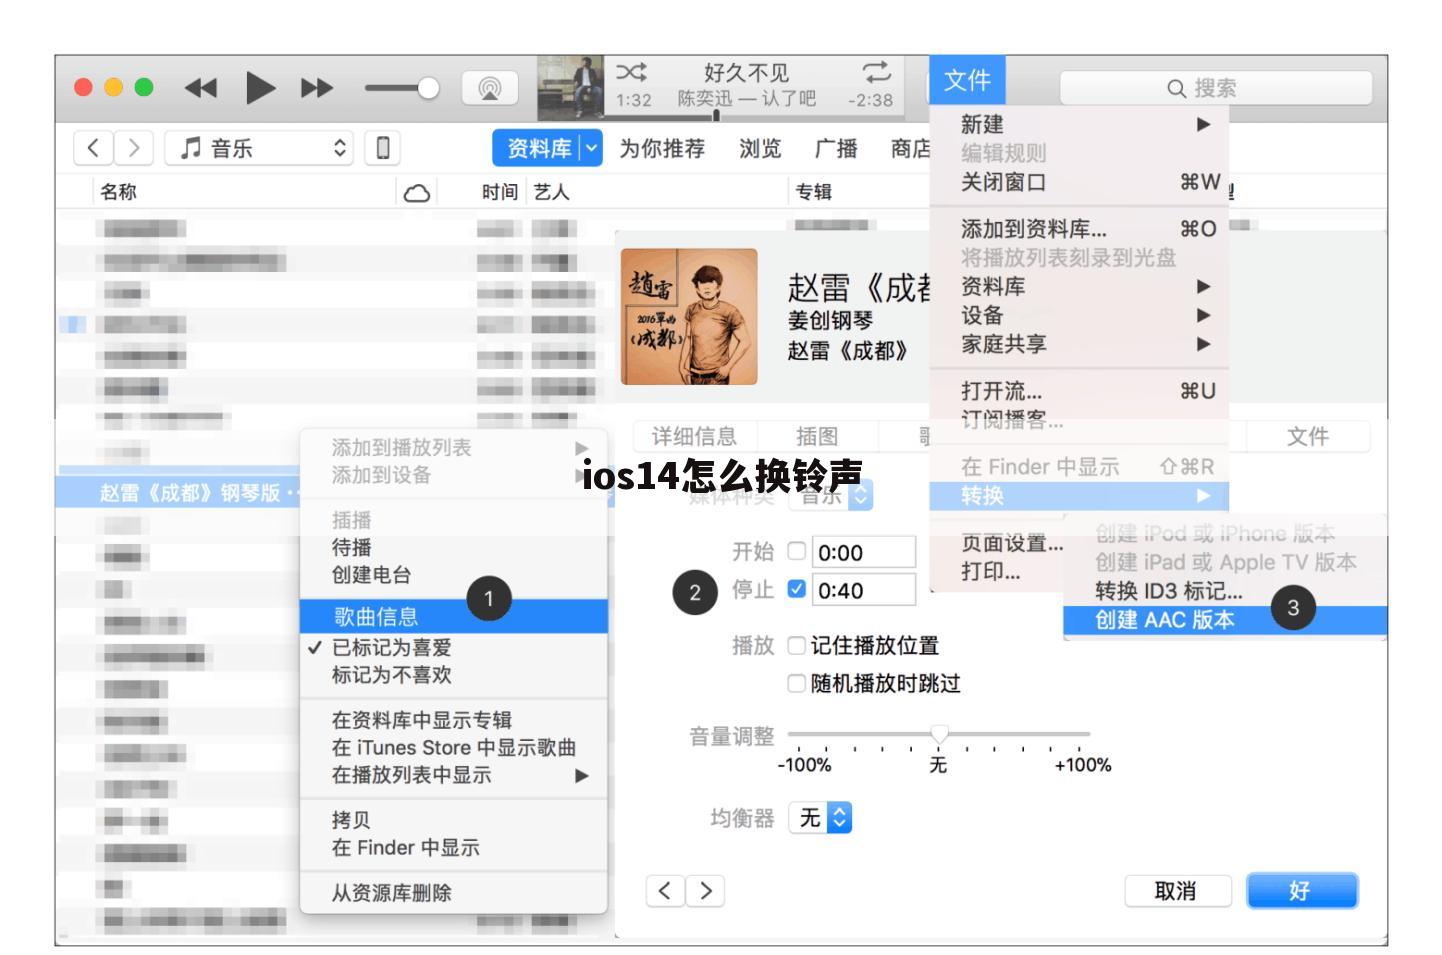The image size is (1442, 955).
Task: Sort by the 名称 column header
Action: [x=118, y=192]
